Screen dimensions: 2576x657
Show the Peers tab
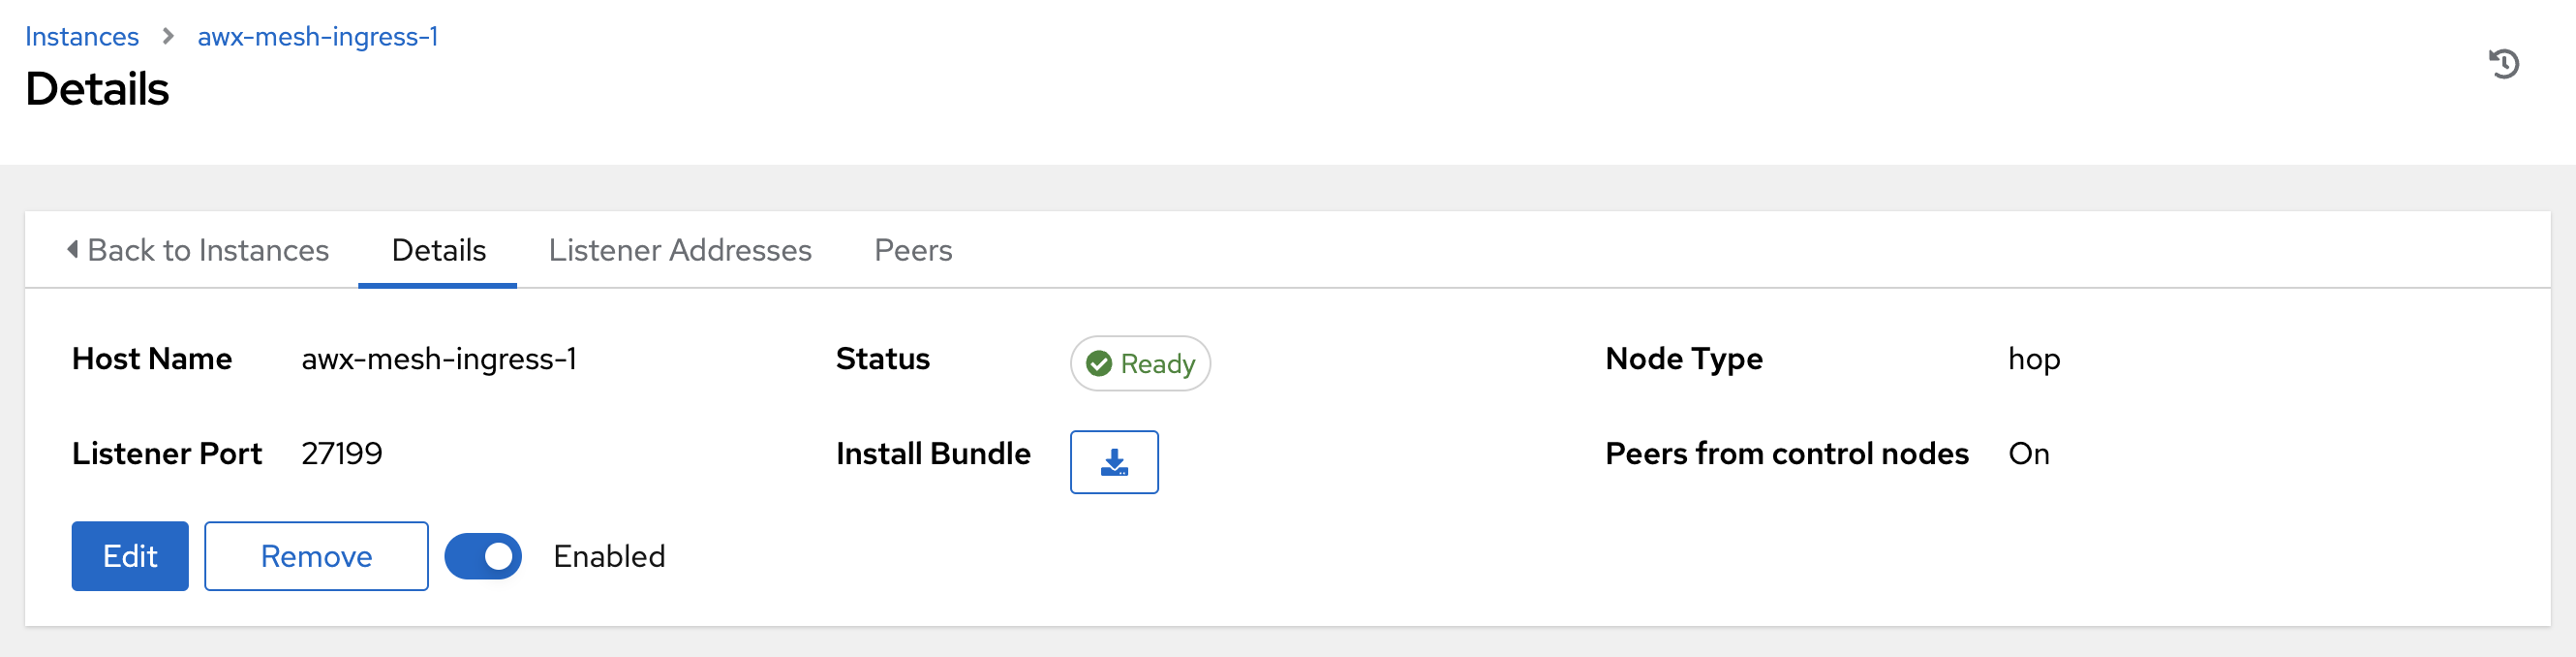(x=912, y=250)
